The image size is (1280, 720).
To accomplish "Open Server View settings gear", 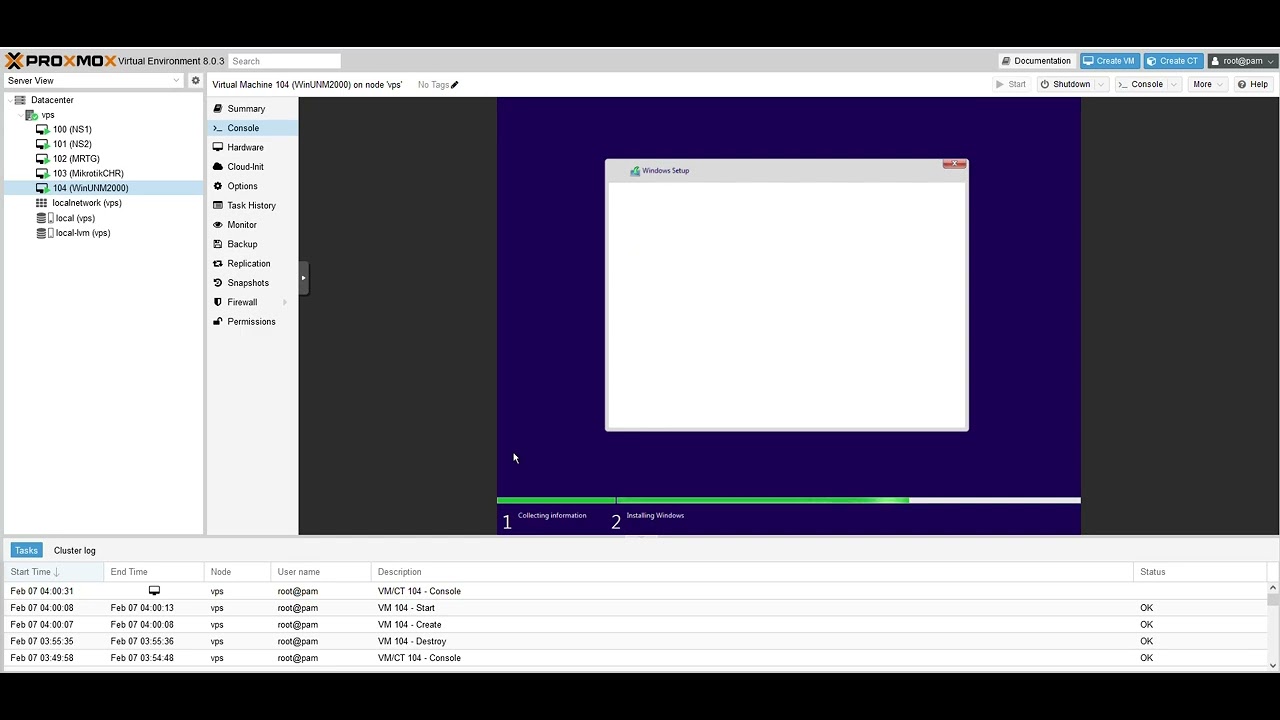I will point(195,81).
